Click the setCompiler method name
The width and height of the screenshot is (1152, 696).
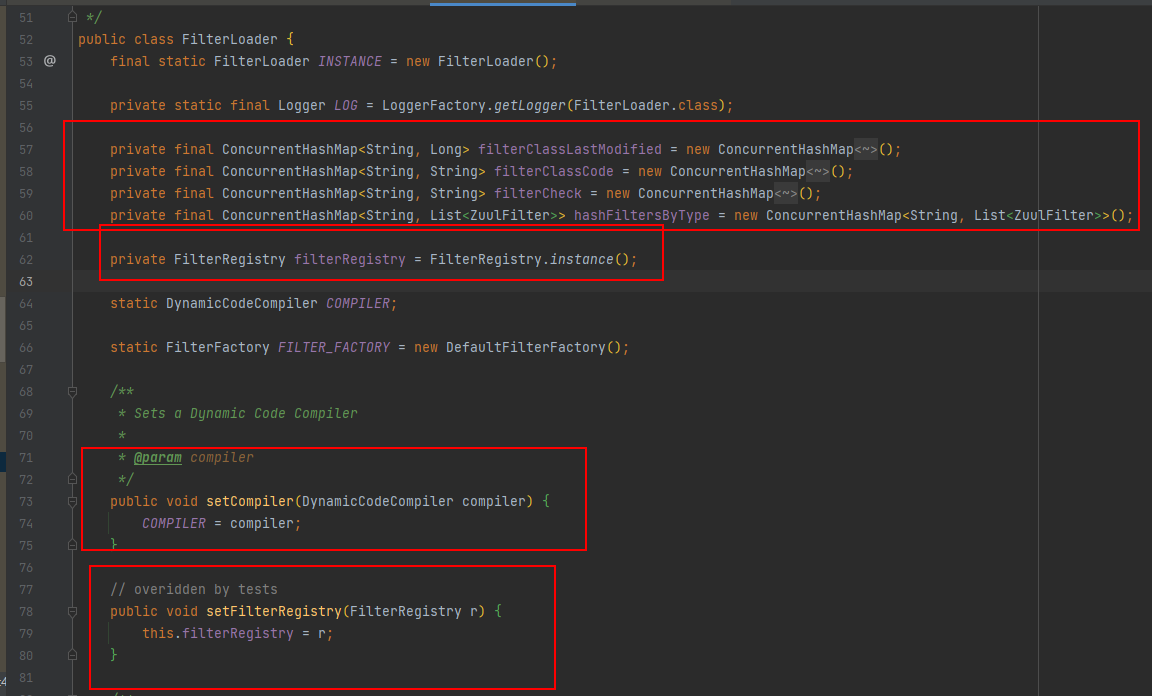click(250, 501)
